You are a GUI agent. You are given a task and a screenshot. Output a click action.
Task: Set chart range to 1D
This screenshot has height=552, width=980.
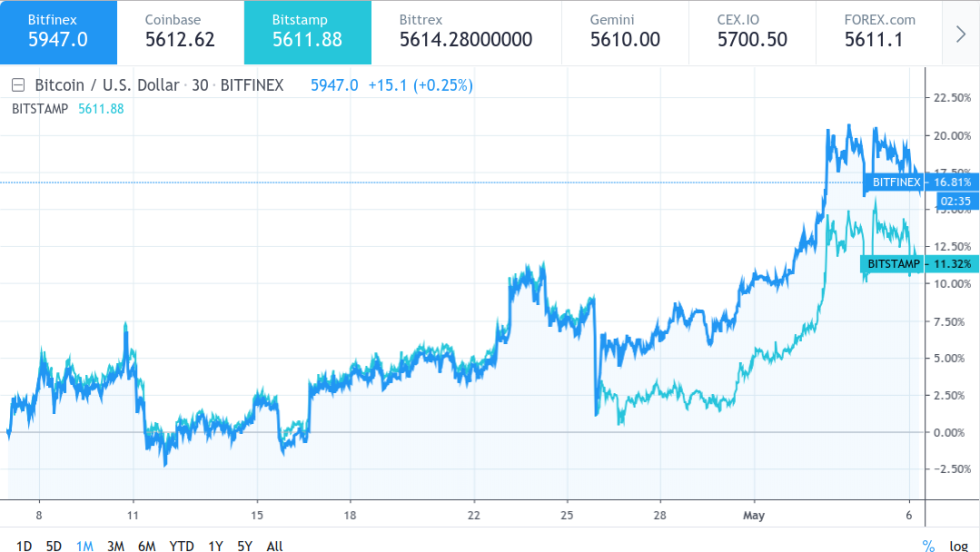click(x=24, y=545)
